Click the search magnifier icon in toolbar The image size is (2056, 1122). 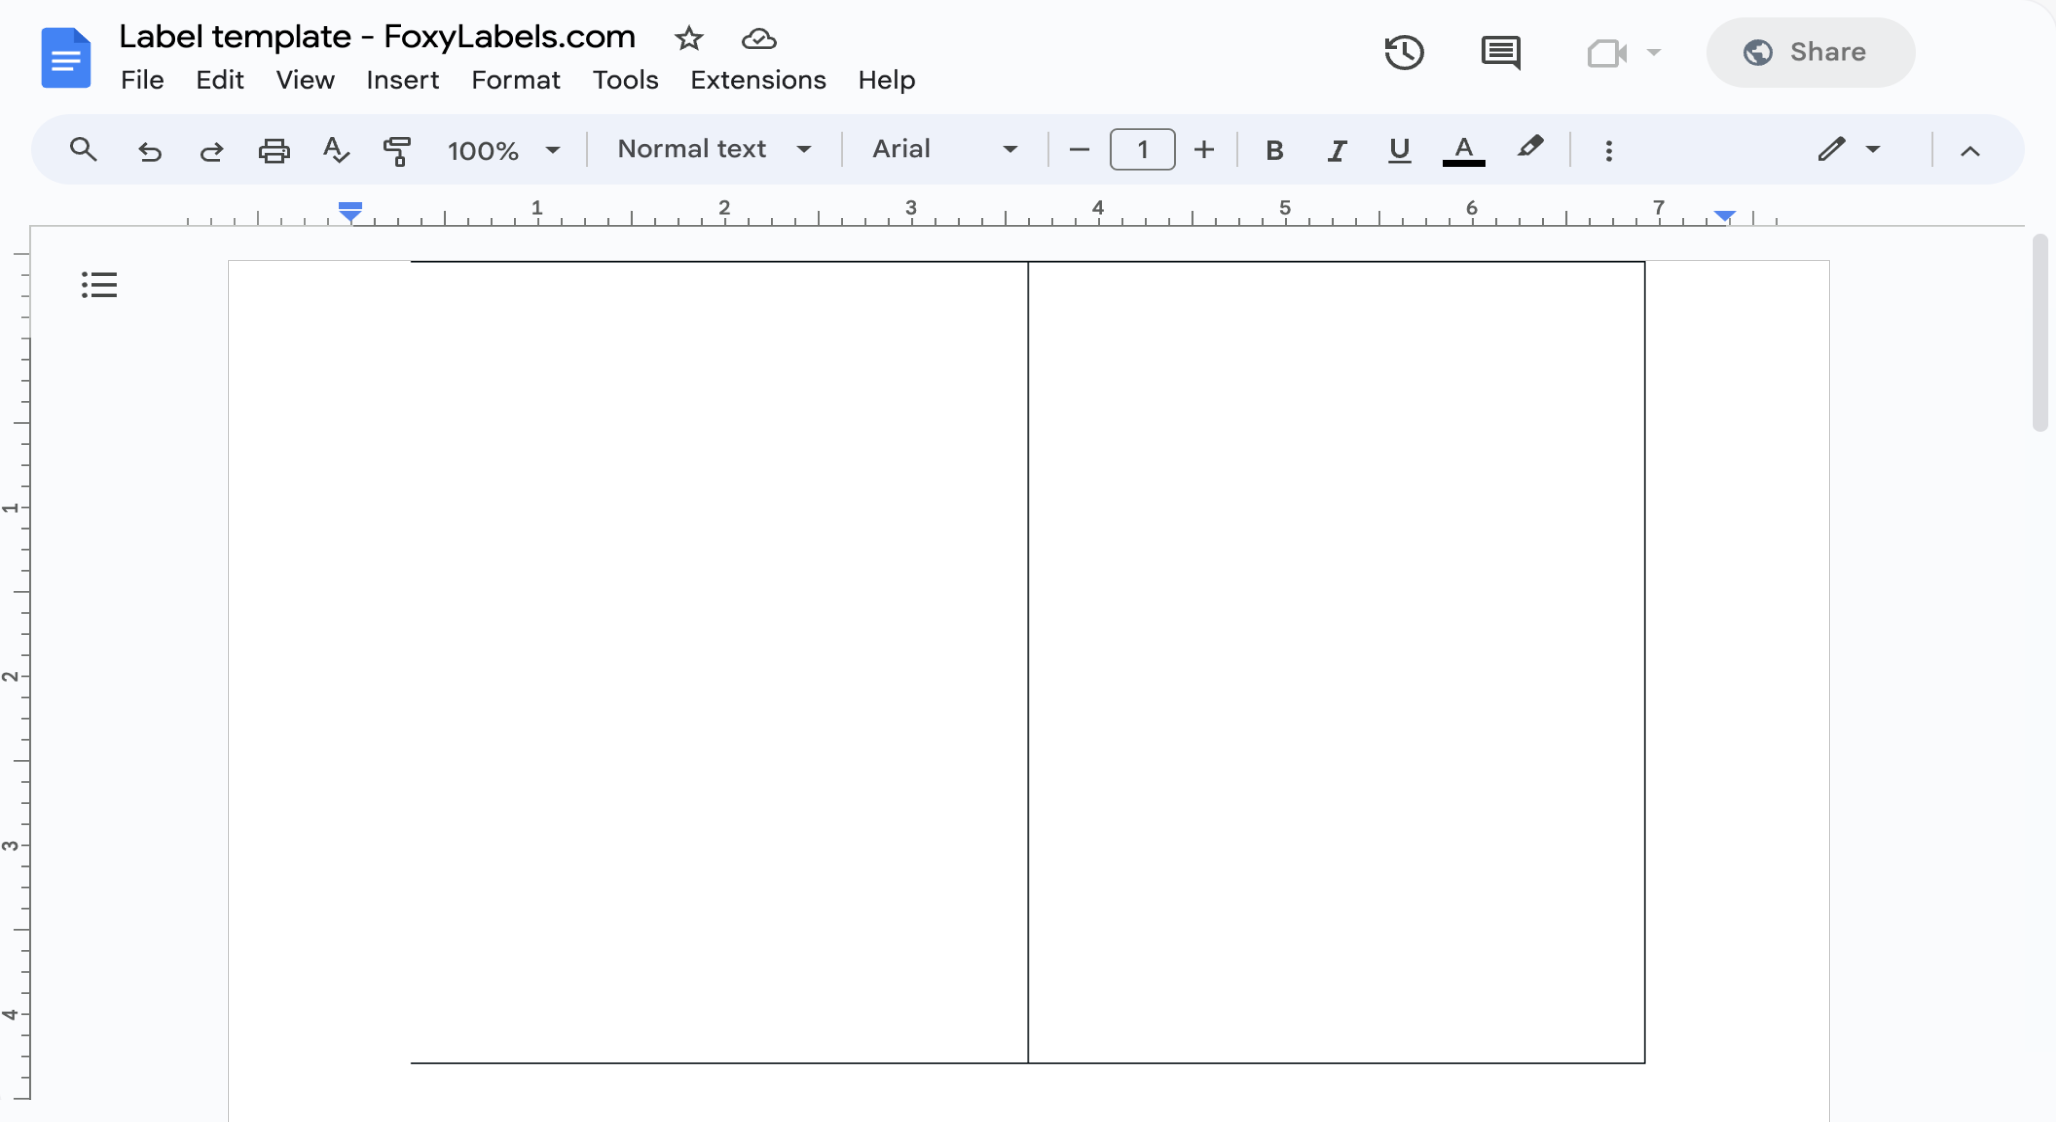83,150
